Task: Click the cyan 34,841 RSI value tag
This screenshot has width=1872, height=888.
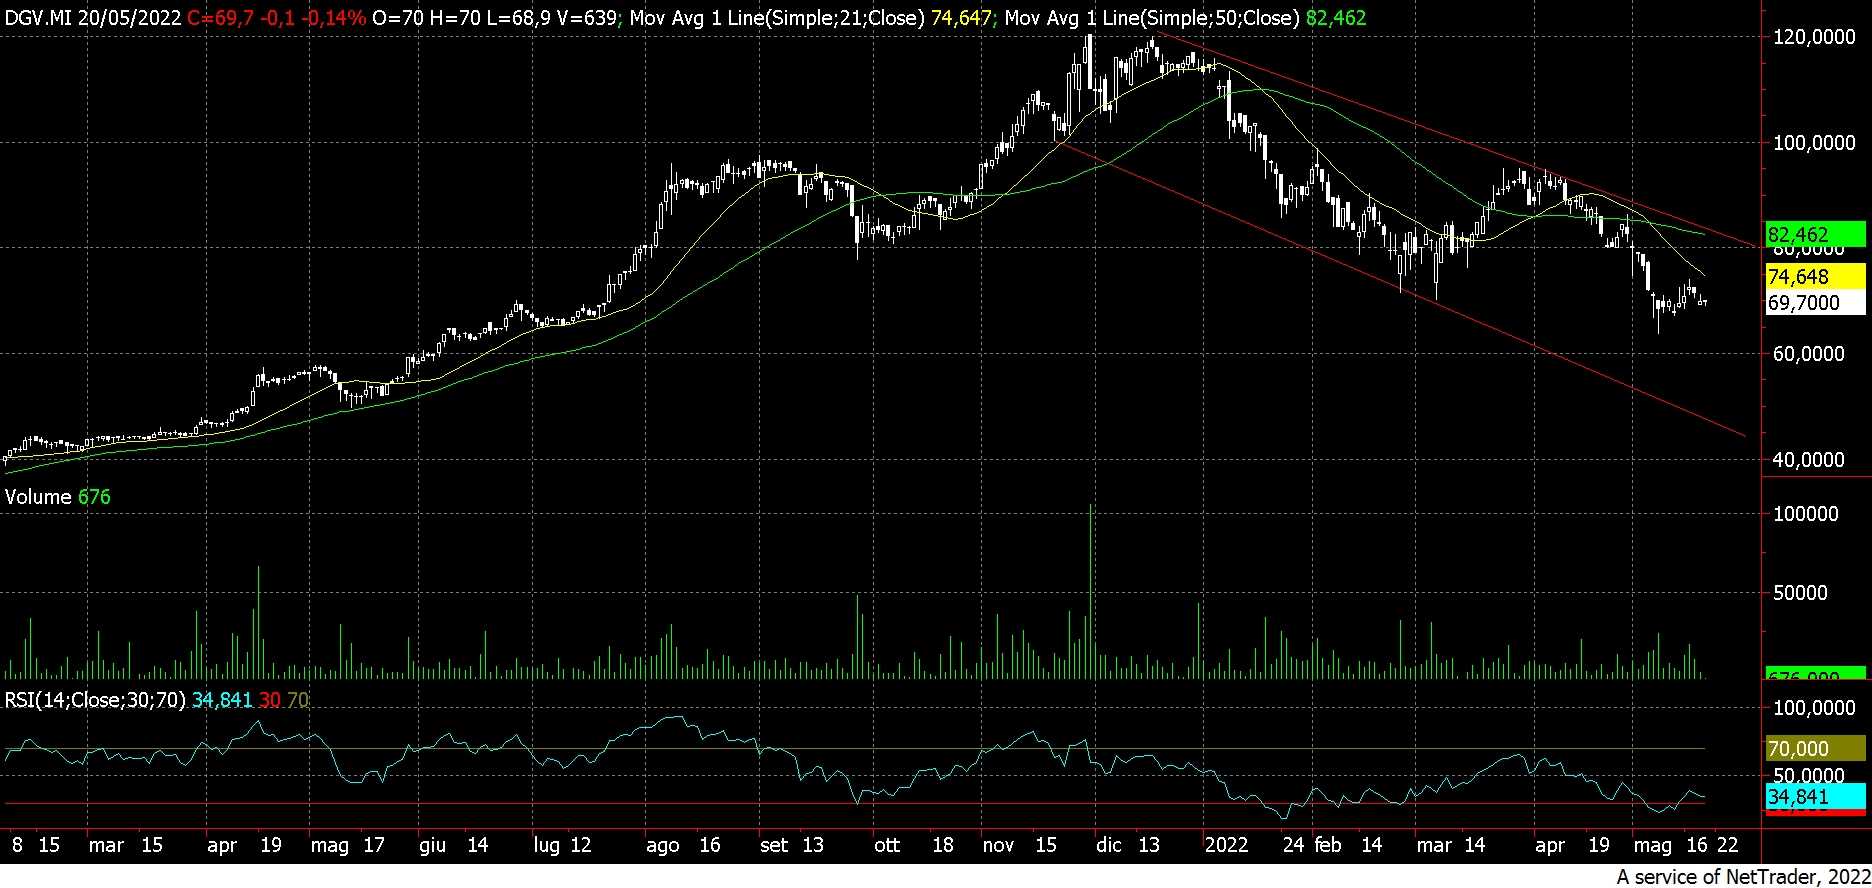Action: pyautogui.click(x=1816, y=797)
